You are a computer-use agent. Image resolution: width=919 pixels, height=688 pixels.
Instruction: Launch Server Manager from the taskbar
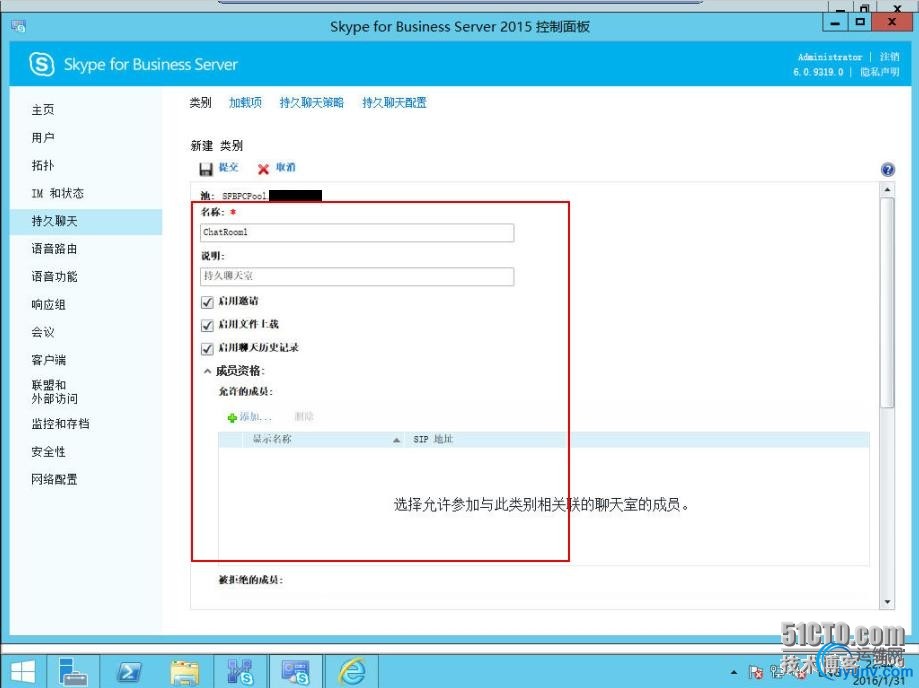pos(73,672)
